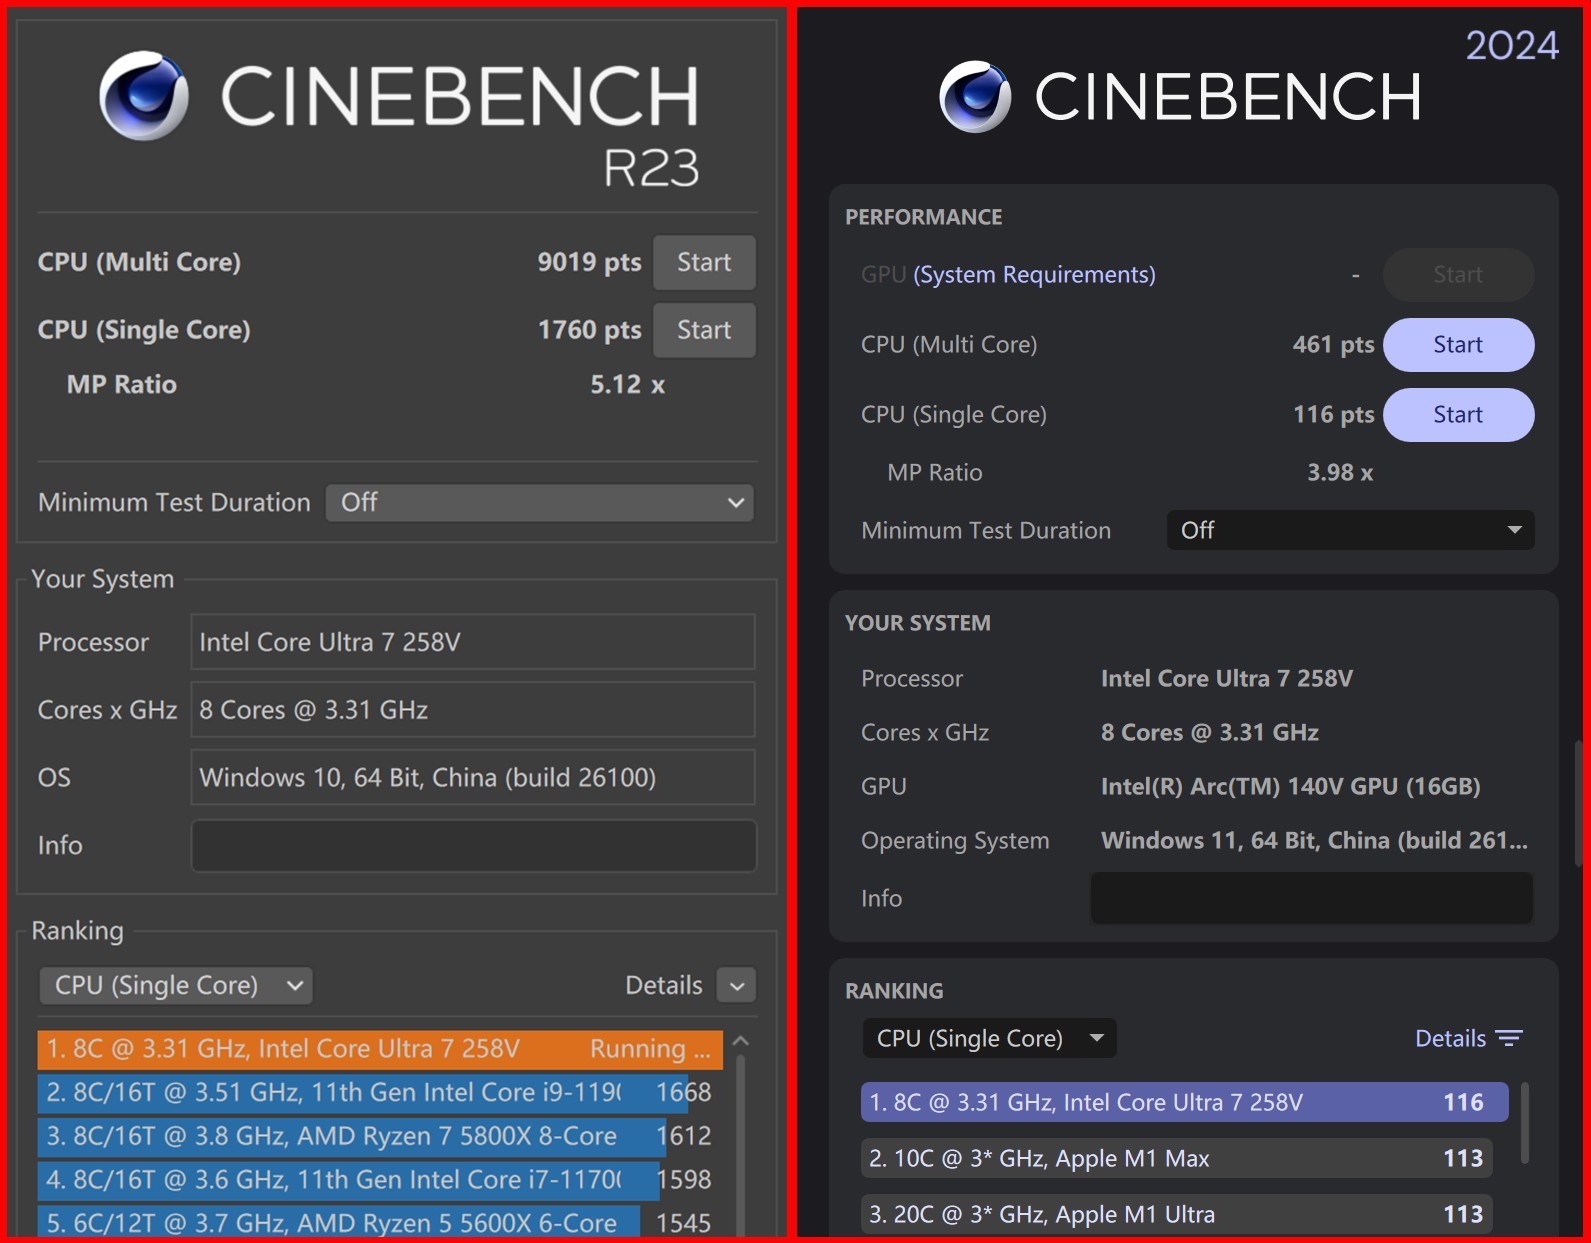The image size is (1591, 1243).
Task: Expand 2024 ranking CPU (Single Core) dropdown
Action: 988,1039
